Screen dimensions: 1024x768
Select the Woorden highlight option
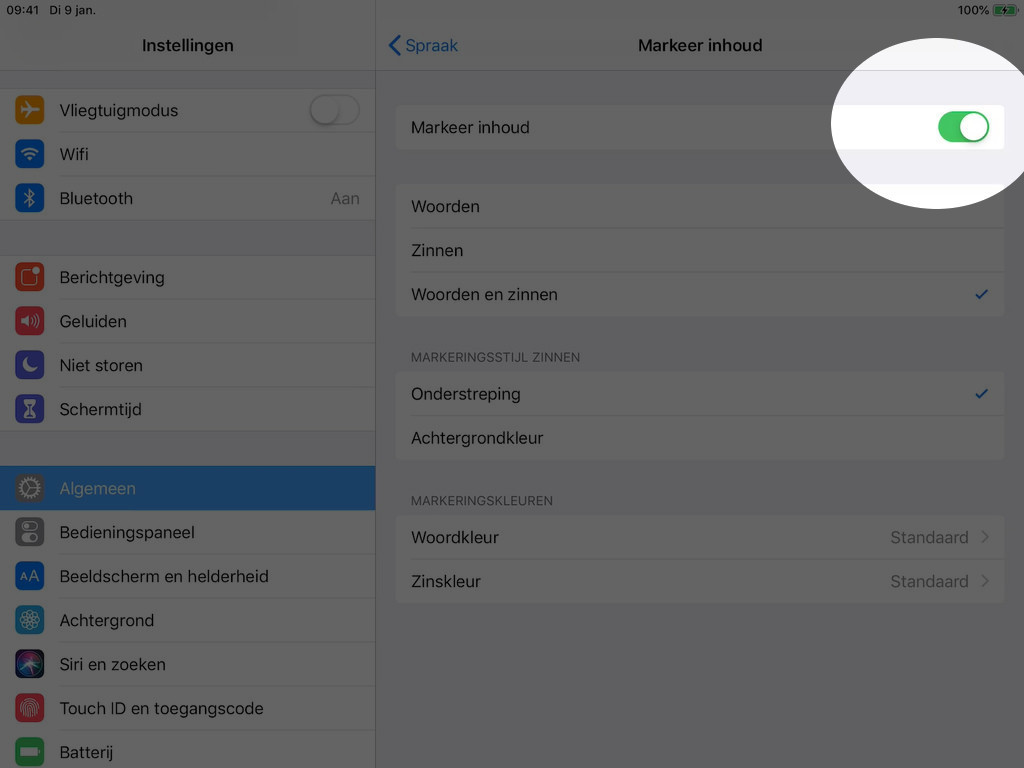[x=699, y=206]
